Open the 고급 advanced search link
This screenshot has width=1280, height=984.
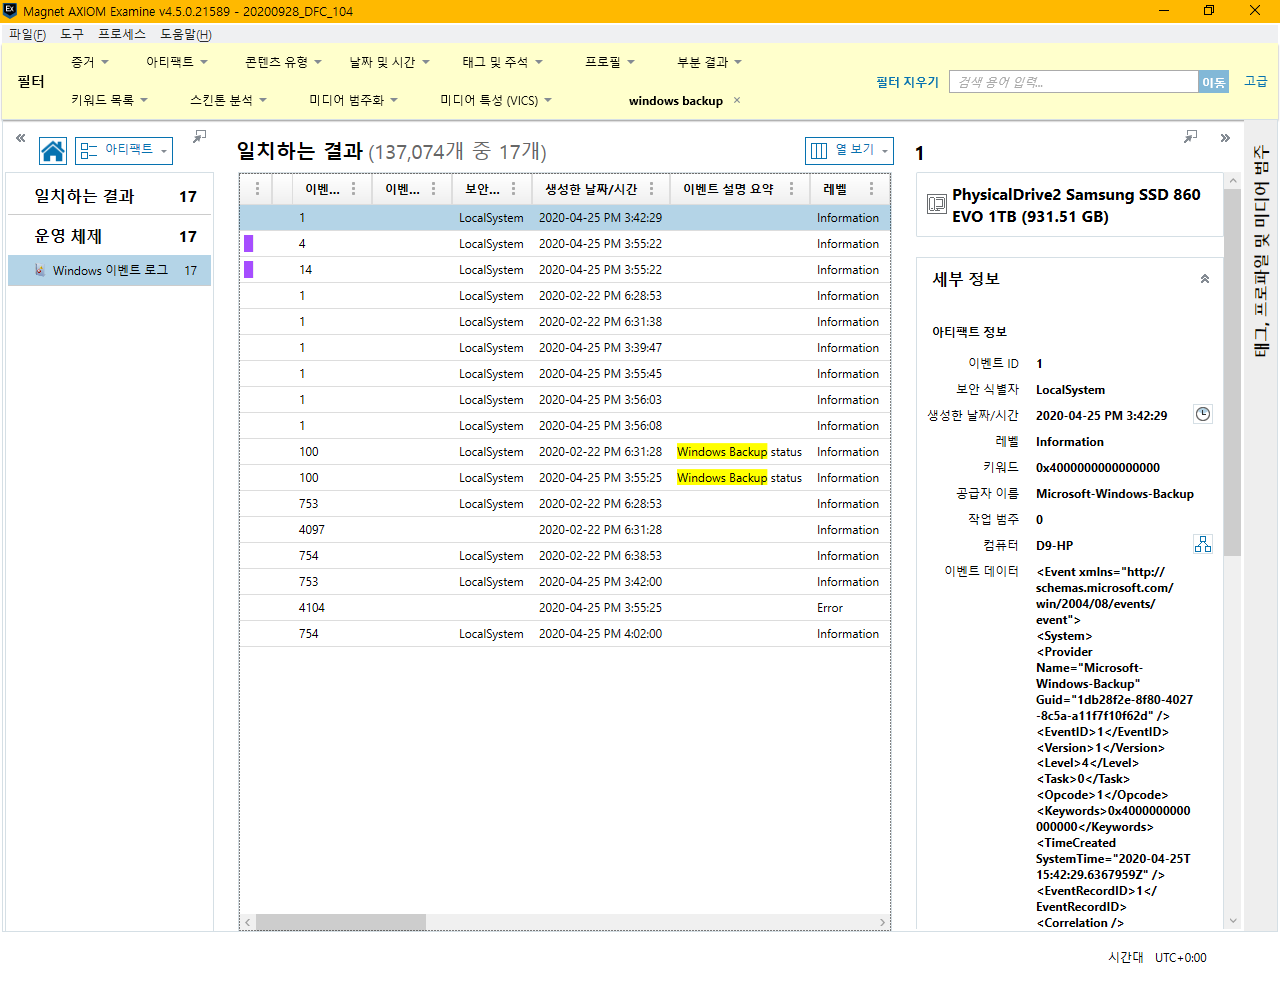[x=1255, y=81]
